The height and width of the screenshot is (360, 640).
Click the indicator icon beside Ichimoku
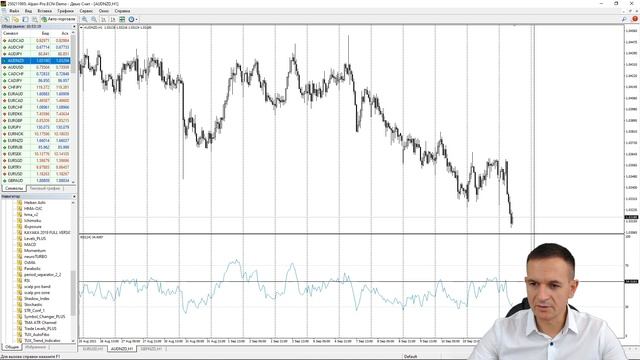click(x=19, y=220)
